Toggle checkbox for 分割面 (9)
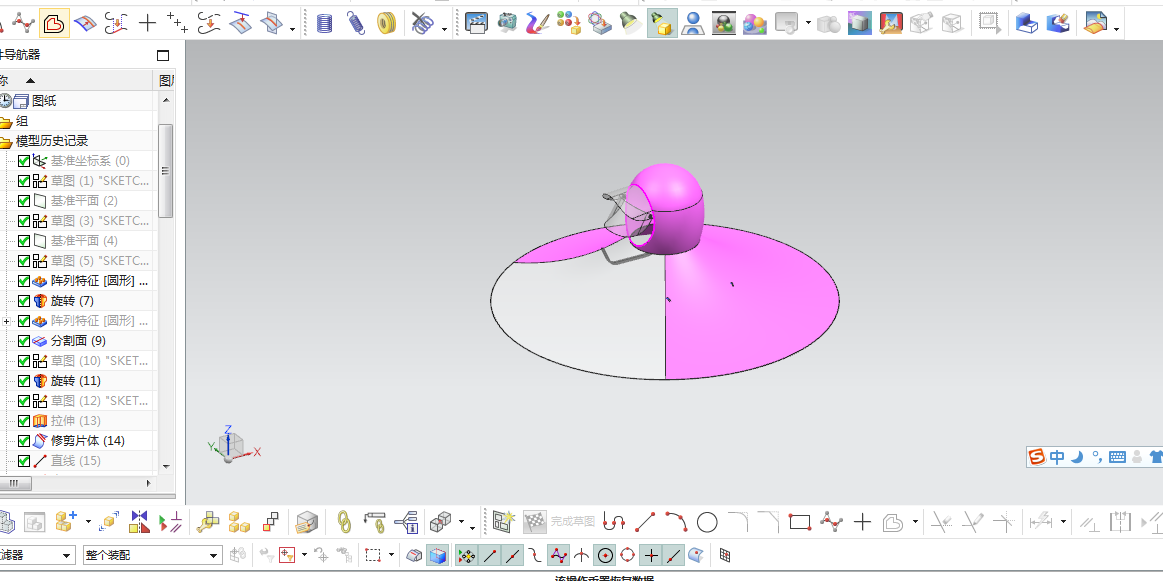This screenshot has height=581, width=1163. click(x=24, y=341)
